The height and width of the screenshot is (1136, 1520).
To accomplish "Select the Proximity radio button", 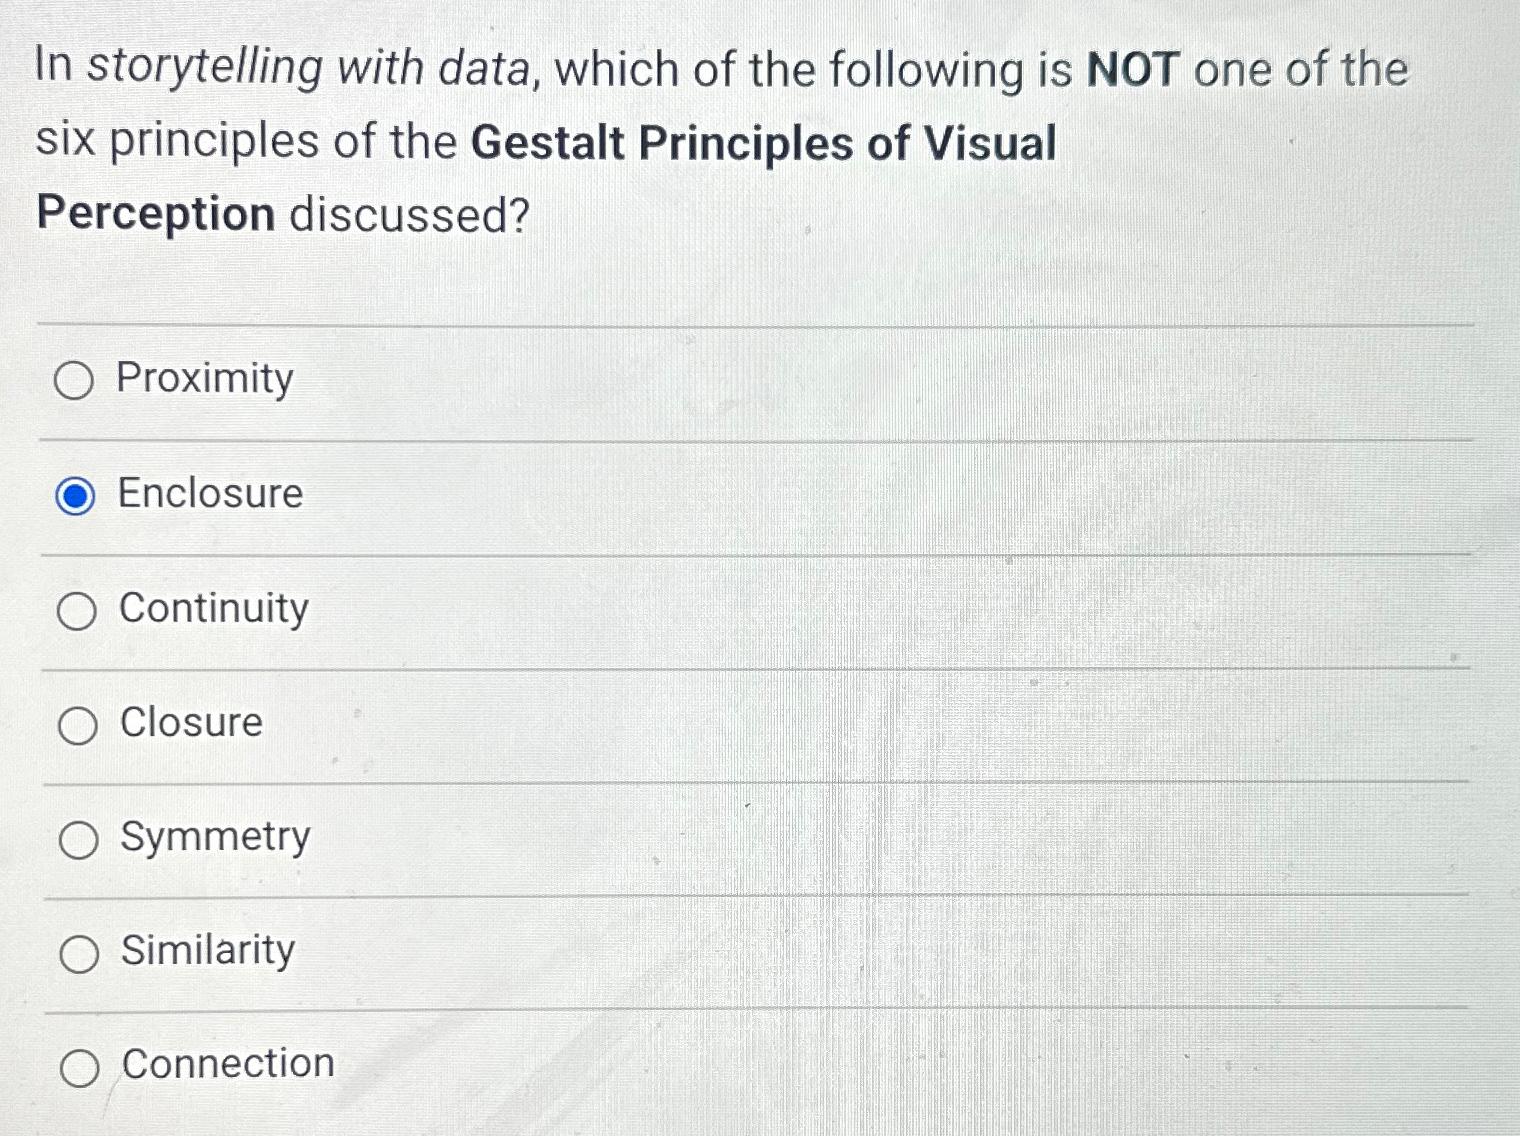I will point(76,380).
